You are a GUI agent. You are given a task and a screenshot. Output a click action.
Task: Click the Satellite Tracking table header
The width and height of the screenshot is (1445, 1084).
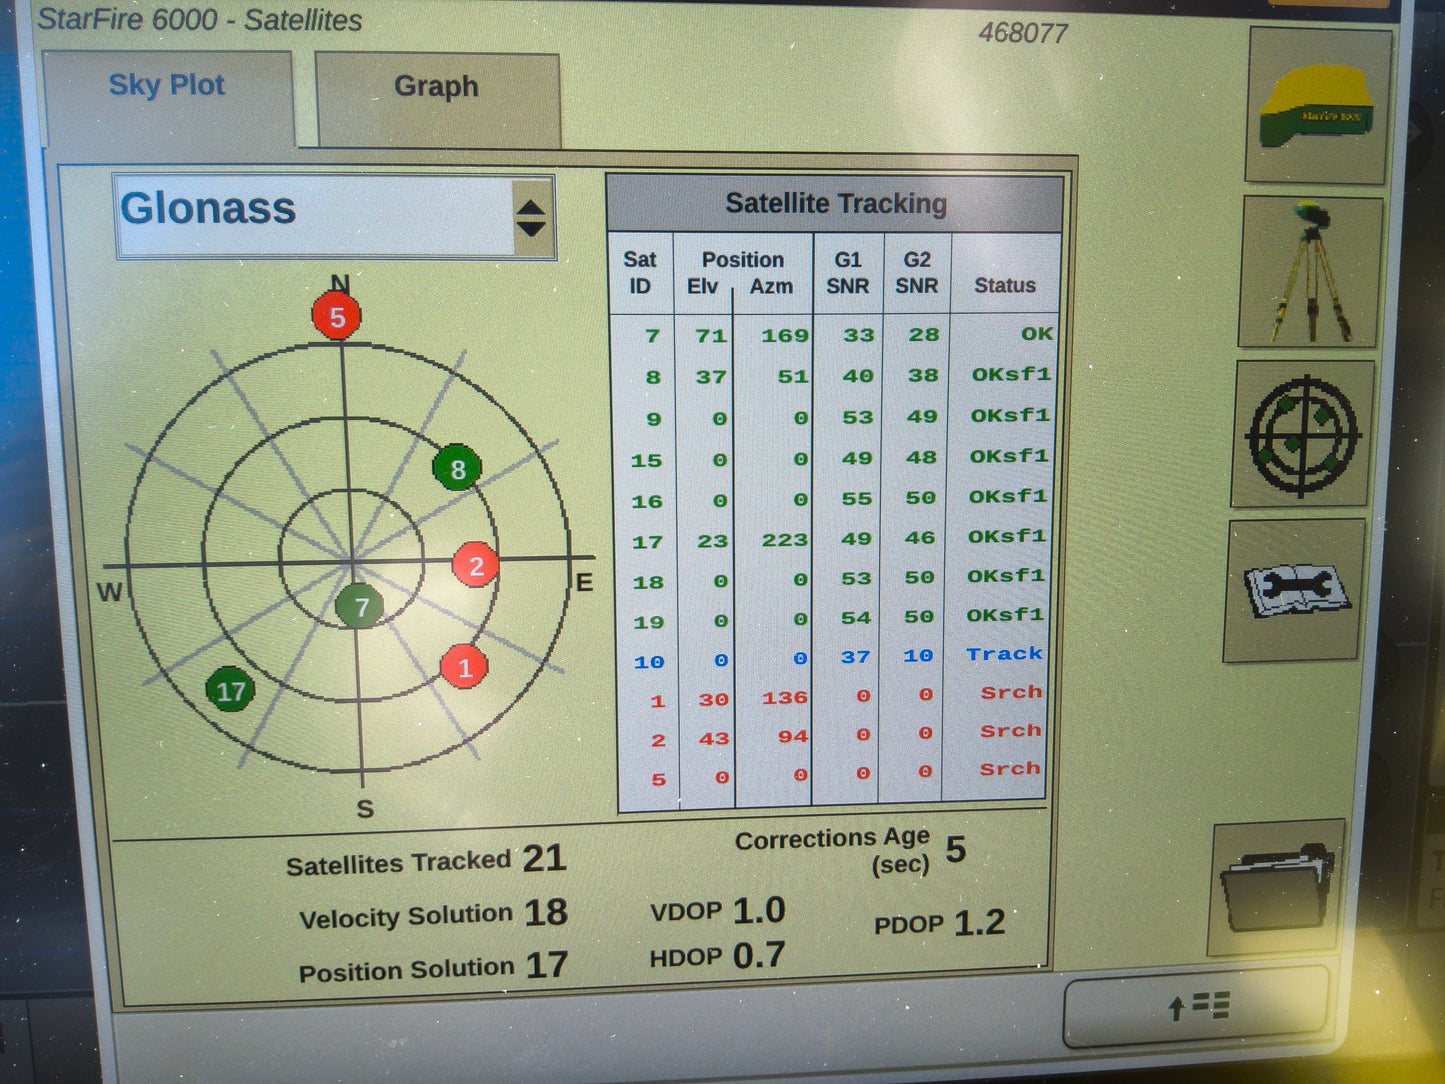click(x=835, y=204)
